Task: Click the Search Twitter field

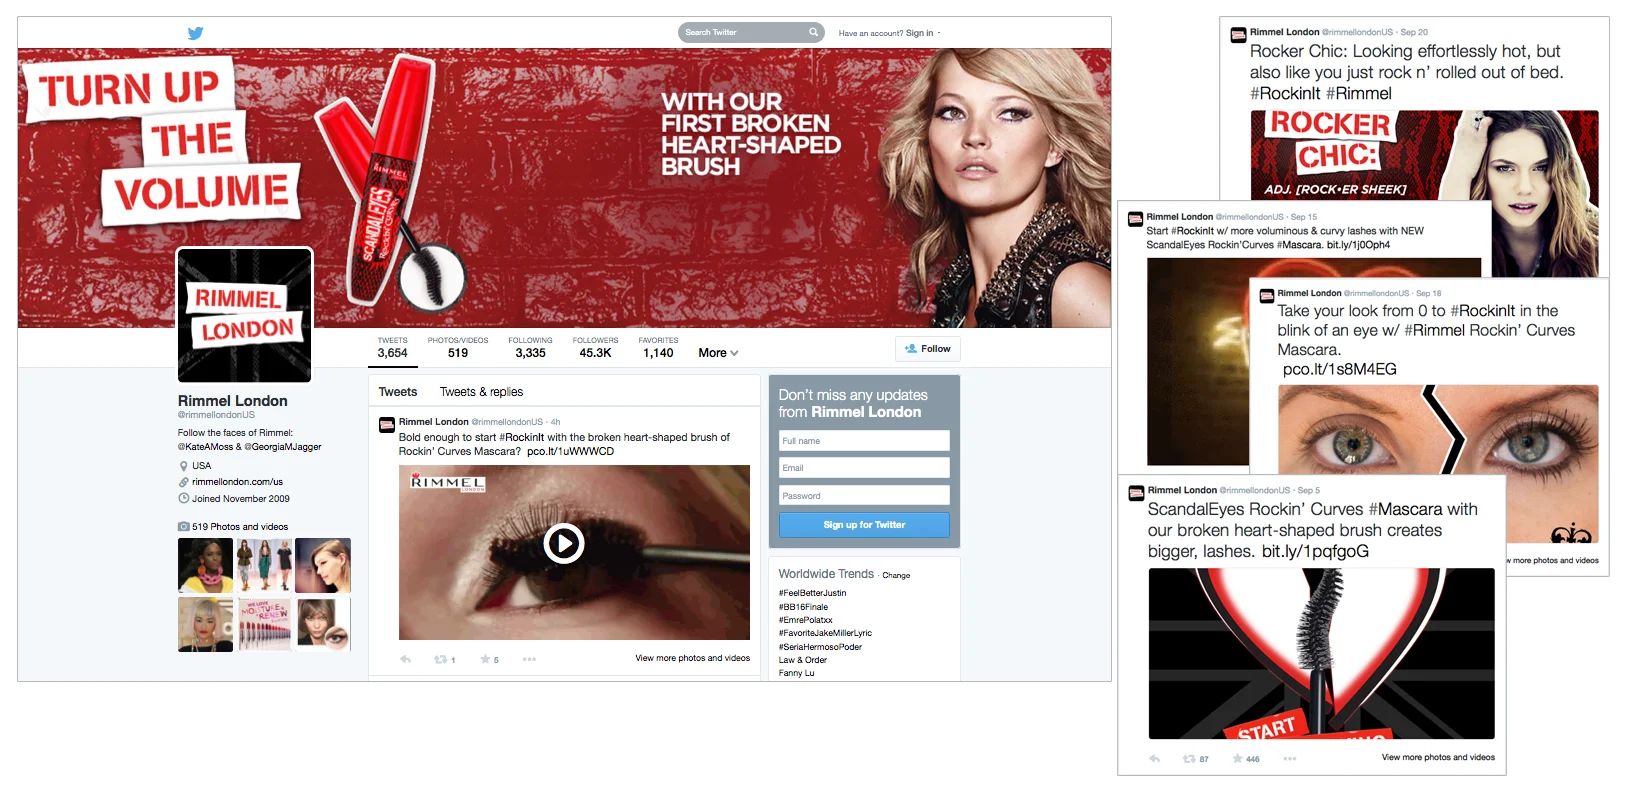Action: coord(750,32)
